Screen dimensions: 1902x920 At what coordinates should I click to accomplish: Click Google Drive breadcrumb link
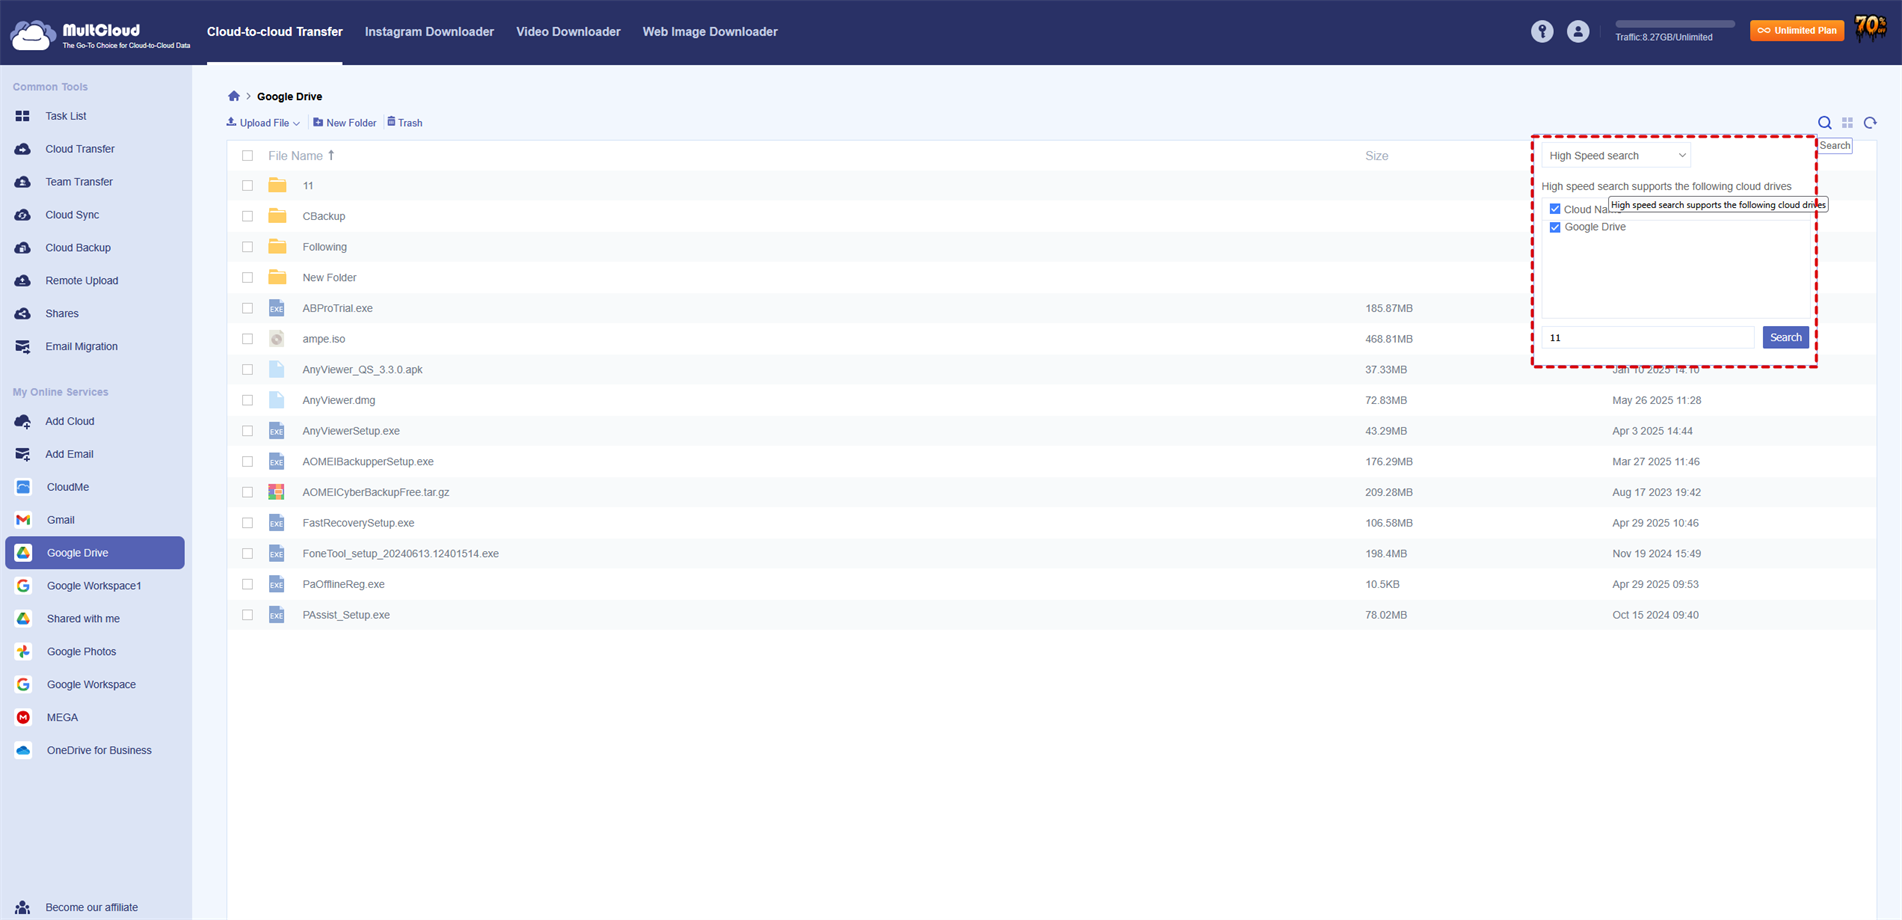click(x=290, y=97)
